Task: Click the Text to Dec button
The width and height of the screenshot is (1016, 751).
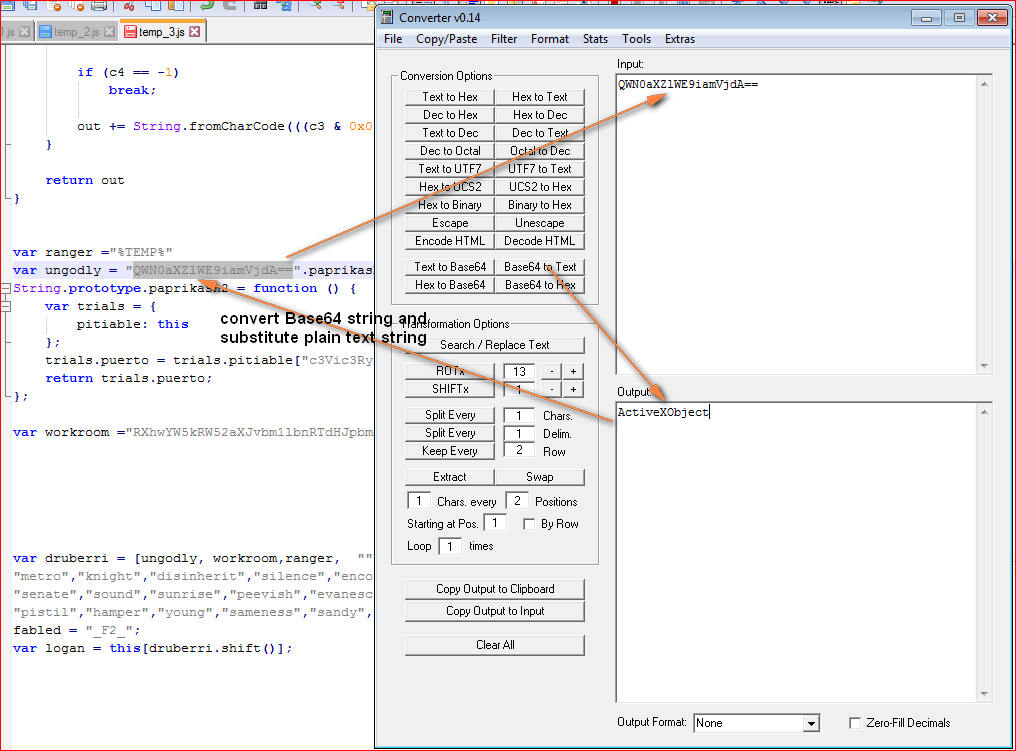Action: 450,133
